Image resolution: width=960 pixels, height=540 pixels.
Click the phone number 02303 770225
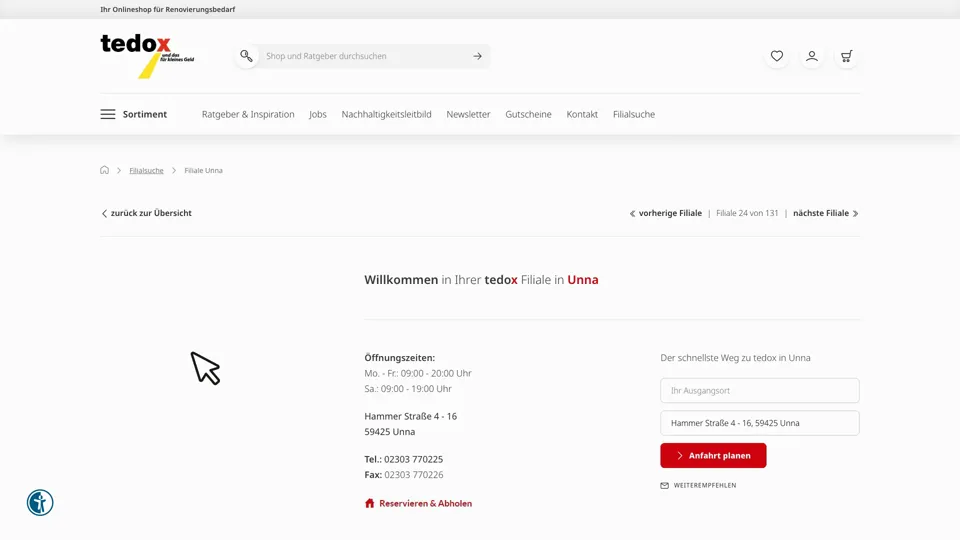413,459
